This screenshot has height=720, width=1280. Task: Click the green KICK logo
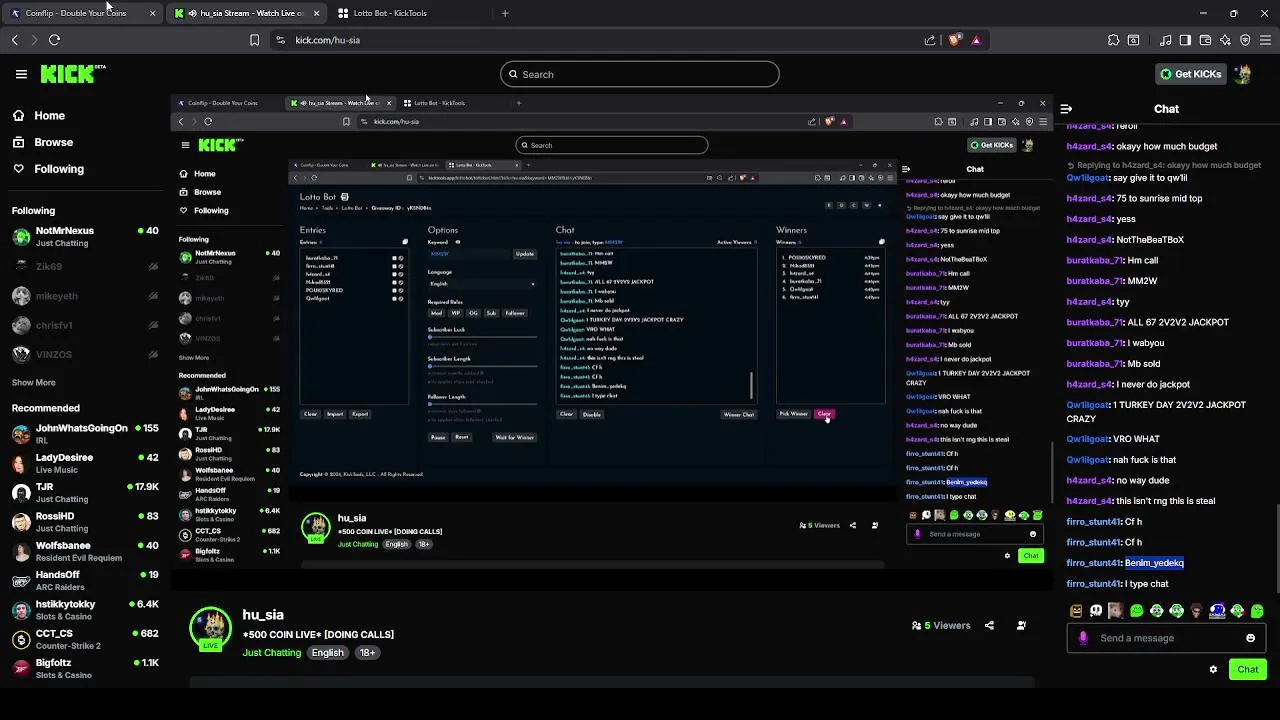[x=73, y=74]
